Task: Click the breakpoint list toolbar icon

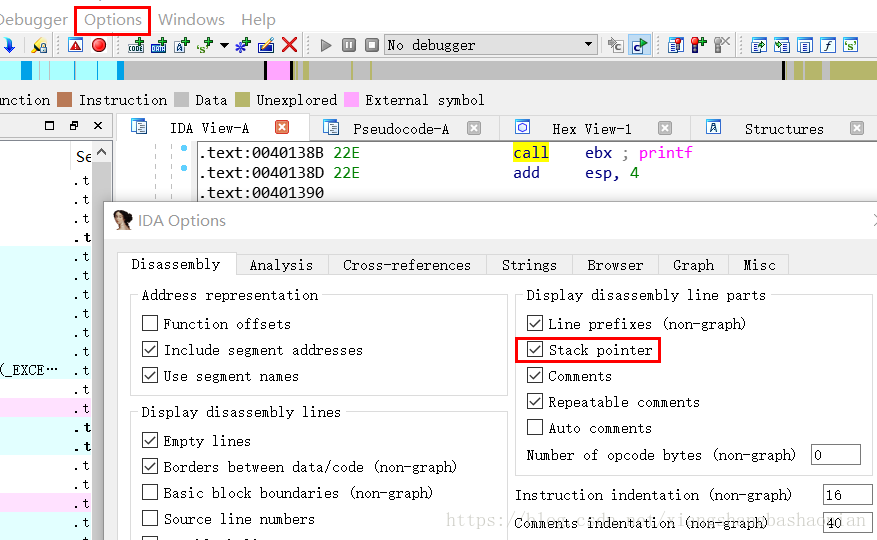Action: [676, 45]
